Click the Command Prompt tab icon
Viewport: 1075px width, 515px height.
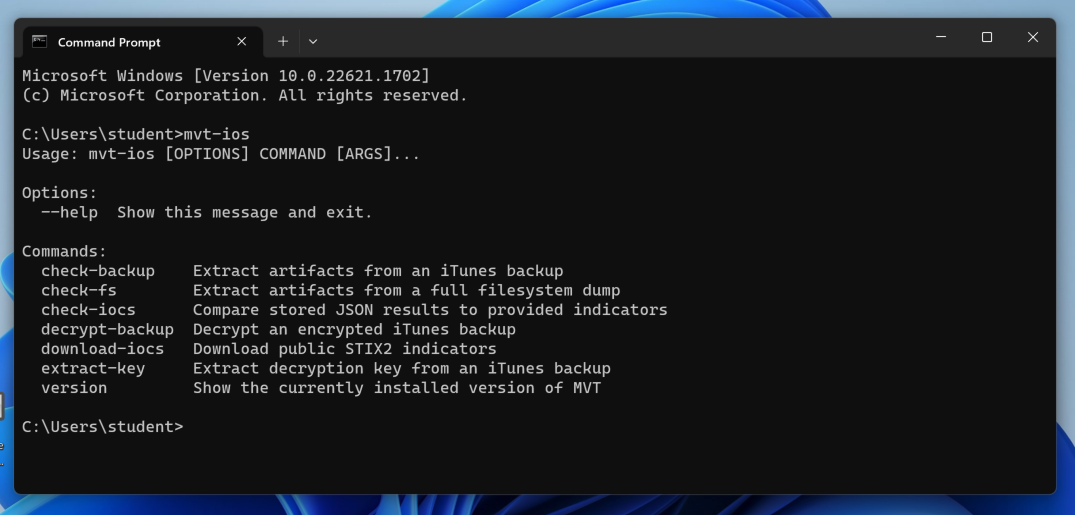point(40,42)
